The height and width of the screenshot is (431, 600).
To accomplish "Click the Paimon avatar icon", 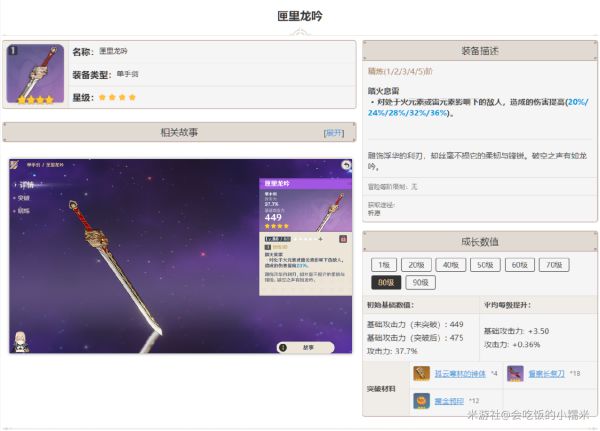I will tap(21, 341).
